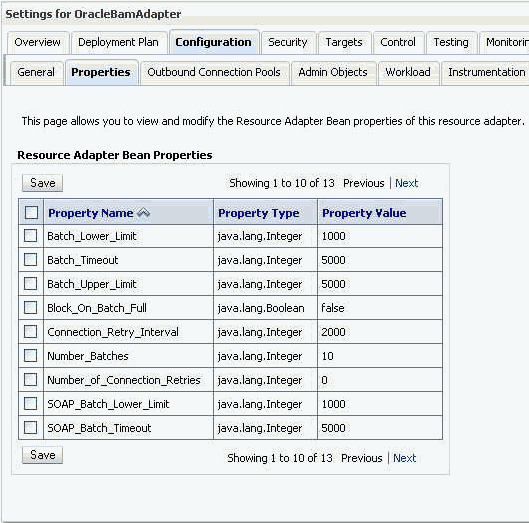This screenshot has height=523, width=529.
Task: Check the SOAP_Batch_Lower_Limit row checkbox
Action: point(31,404)
